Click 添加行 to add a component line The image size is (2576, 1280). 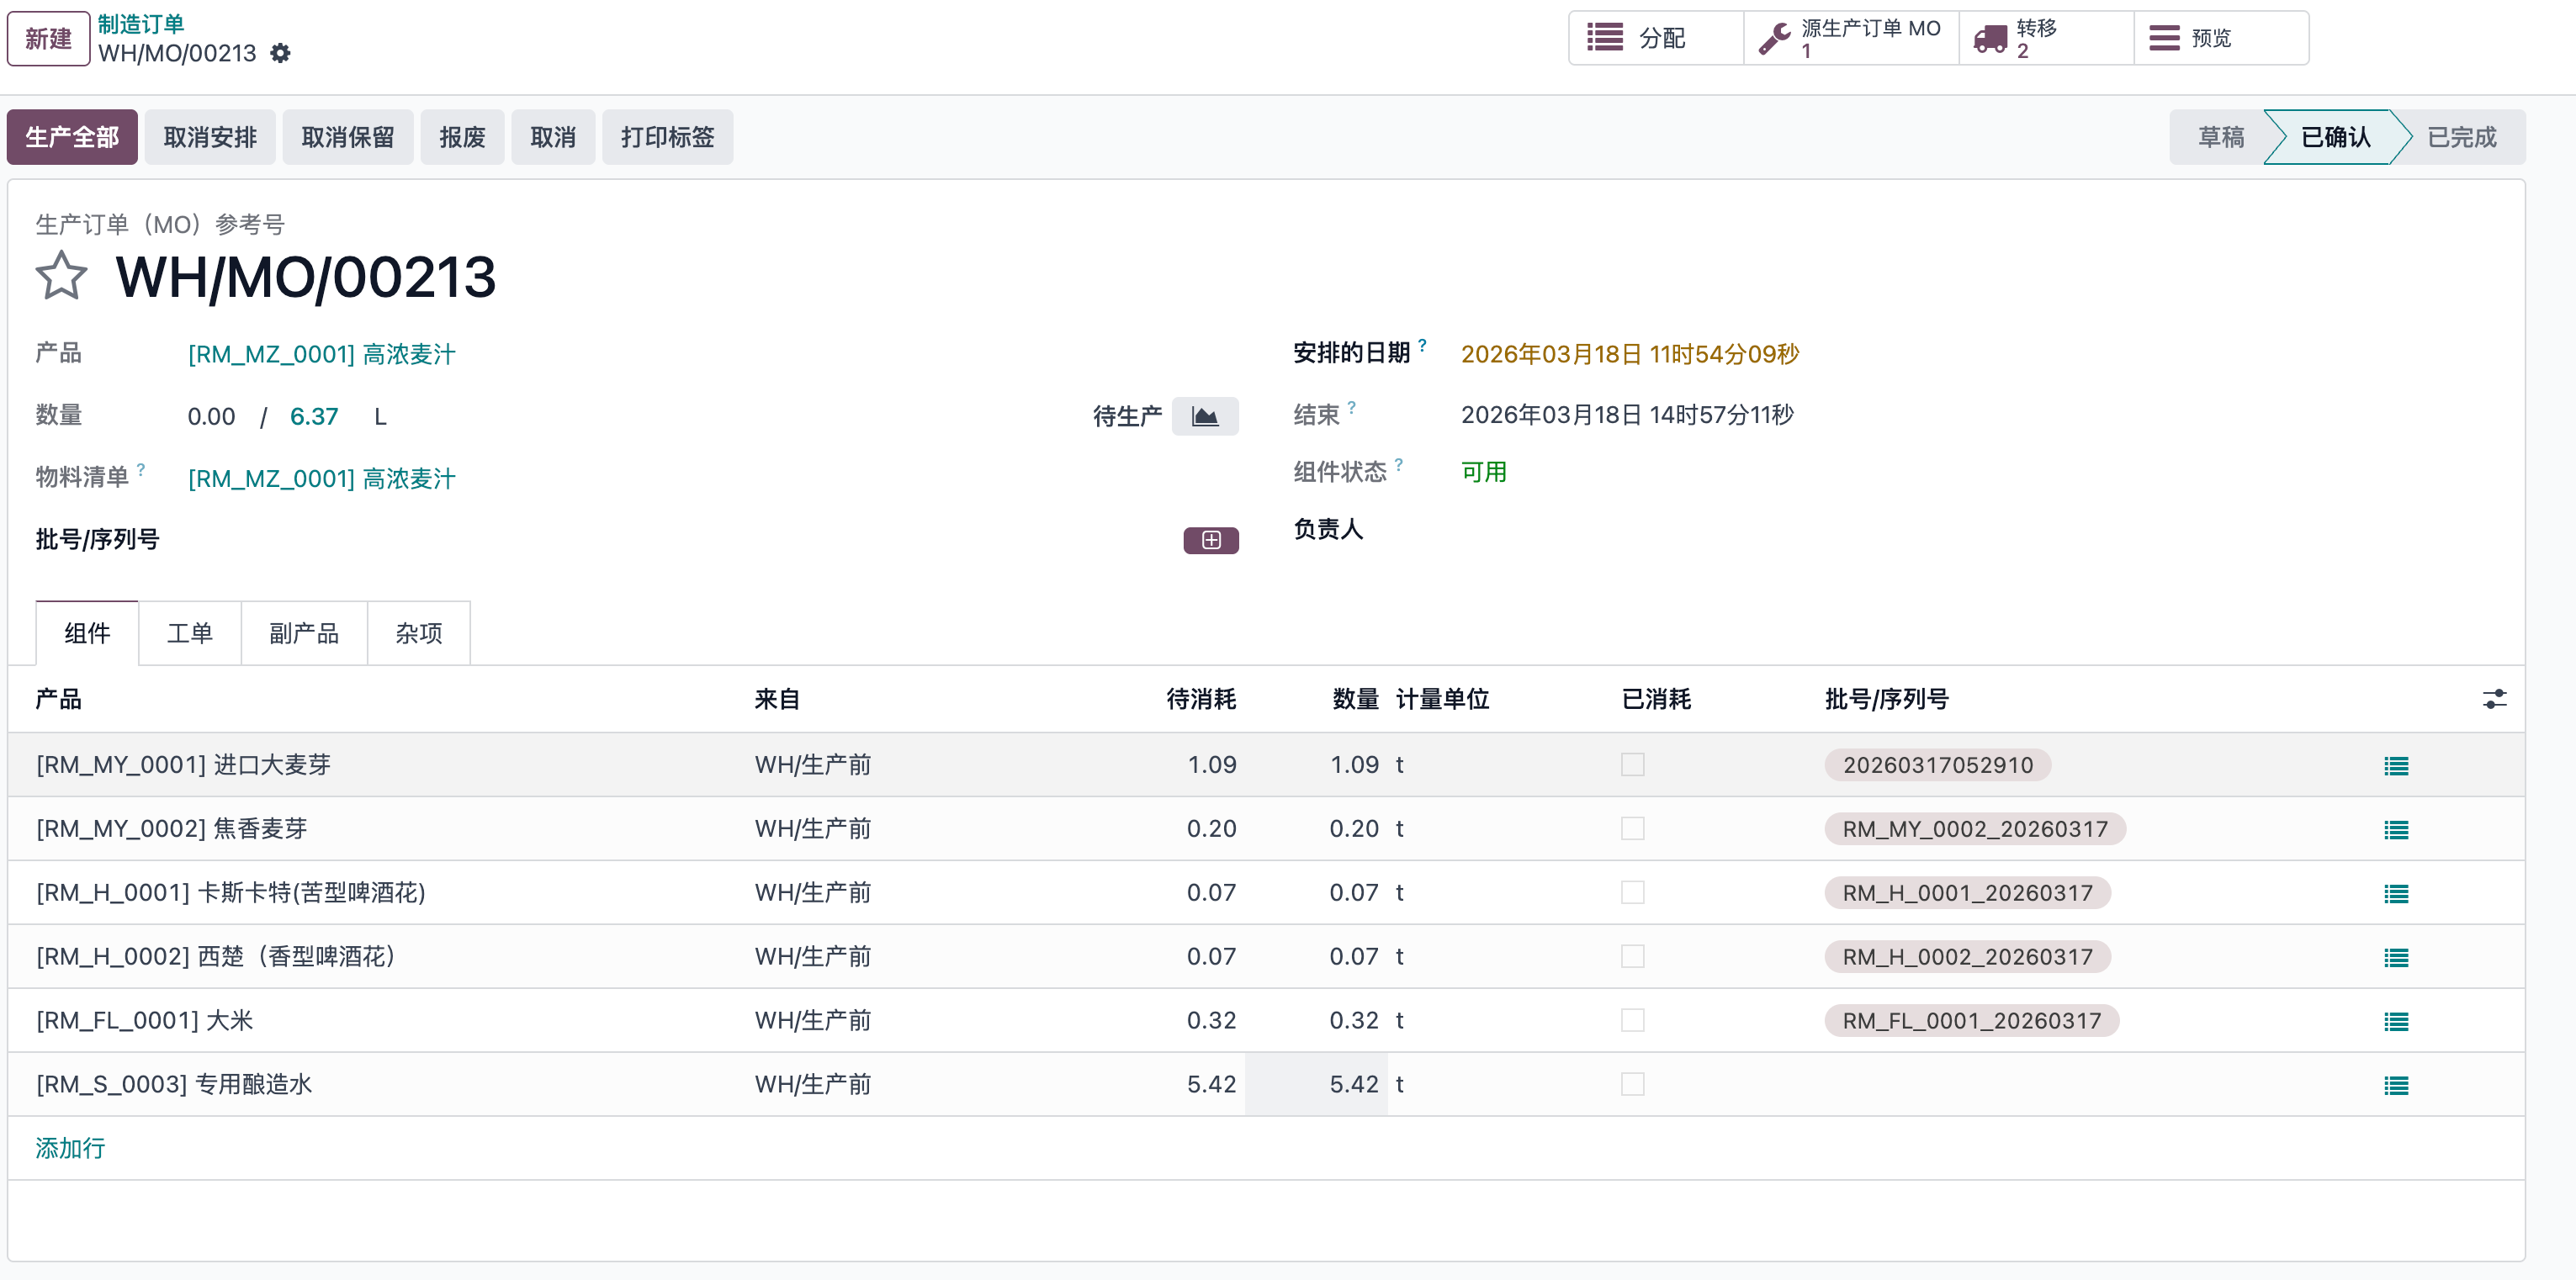click(70, 1148)
